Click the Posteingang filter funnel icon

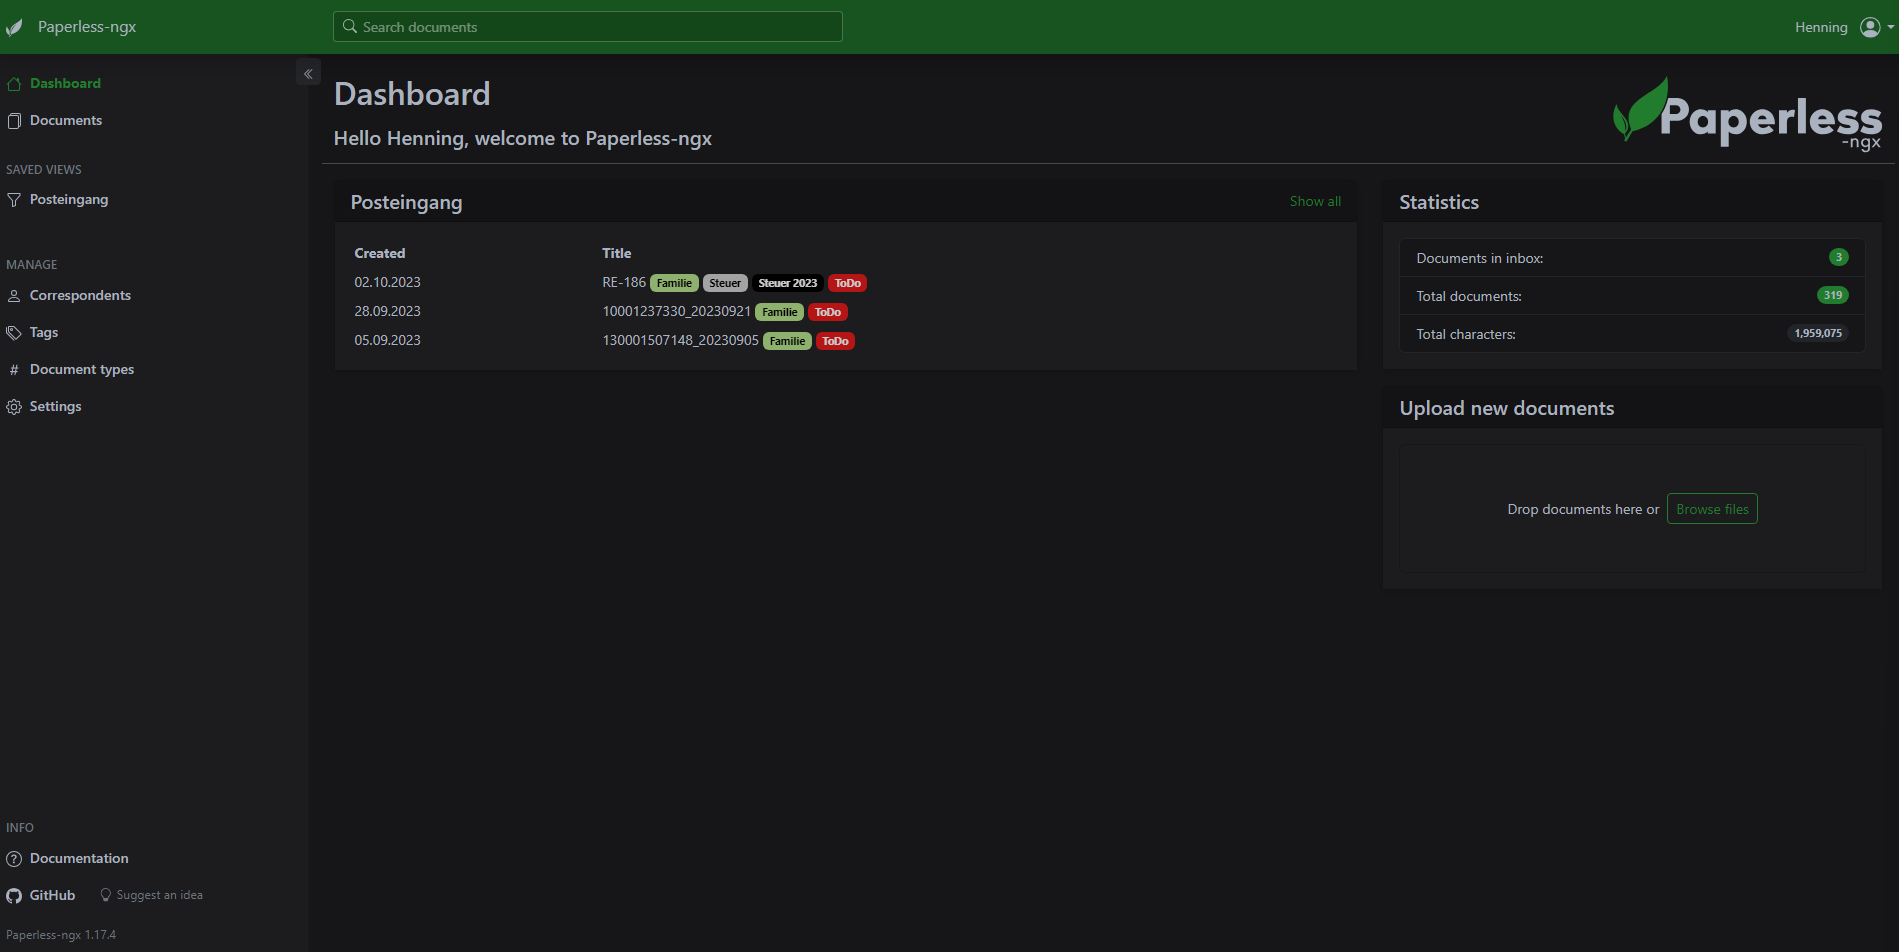(14, 200)
